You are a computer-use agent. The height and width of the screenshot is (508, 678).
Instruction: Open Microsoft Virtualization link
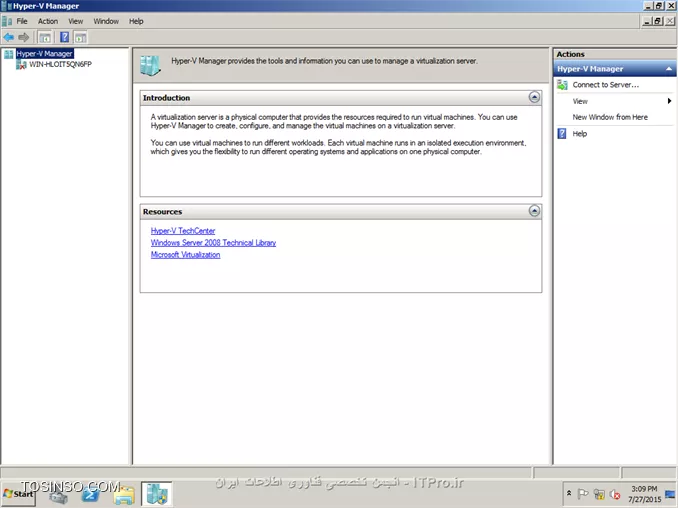185,255
